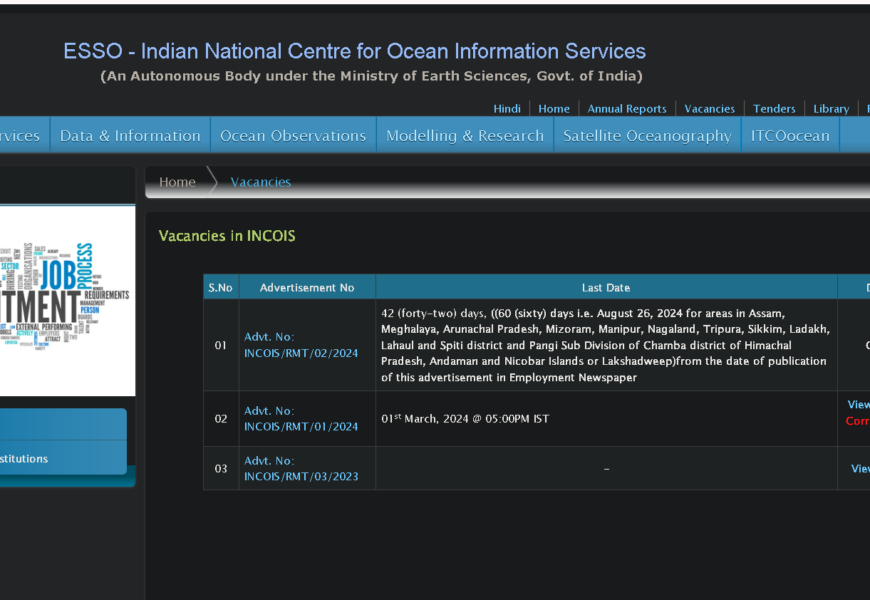The image size is (870, 600).
Task: Open the Data & Information menu
Action: point(130,135)
